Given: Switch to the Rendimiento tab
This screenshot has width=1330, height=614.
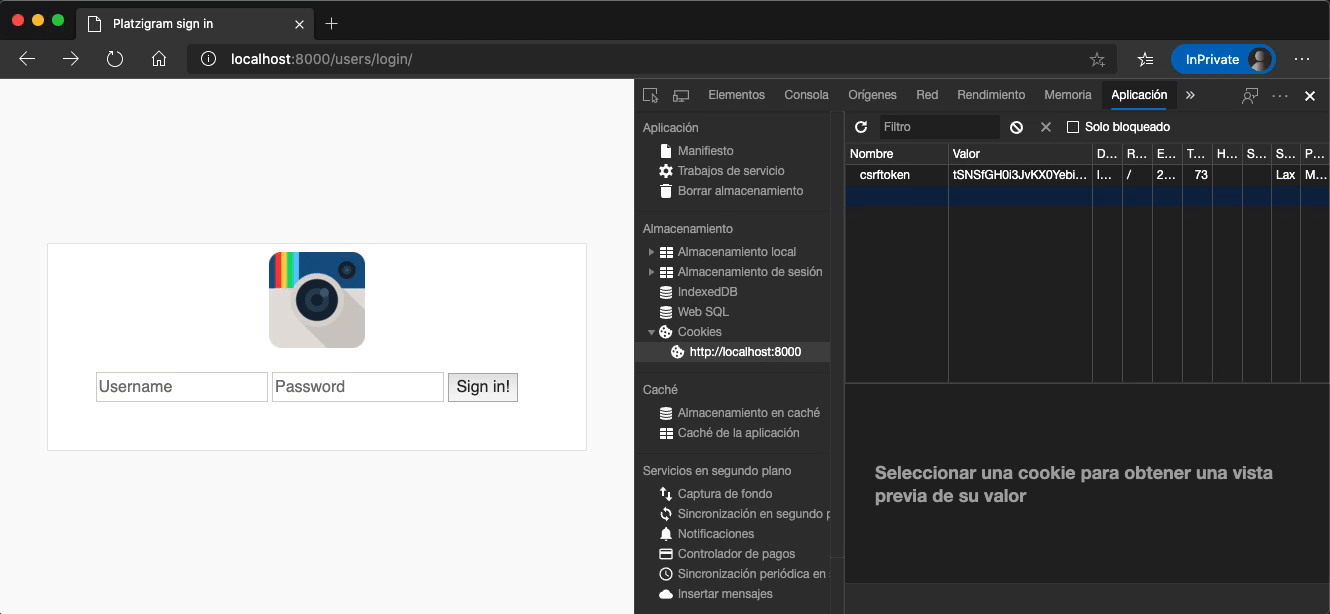Looking at the screenshot, I should tap(991, 95).
